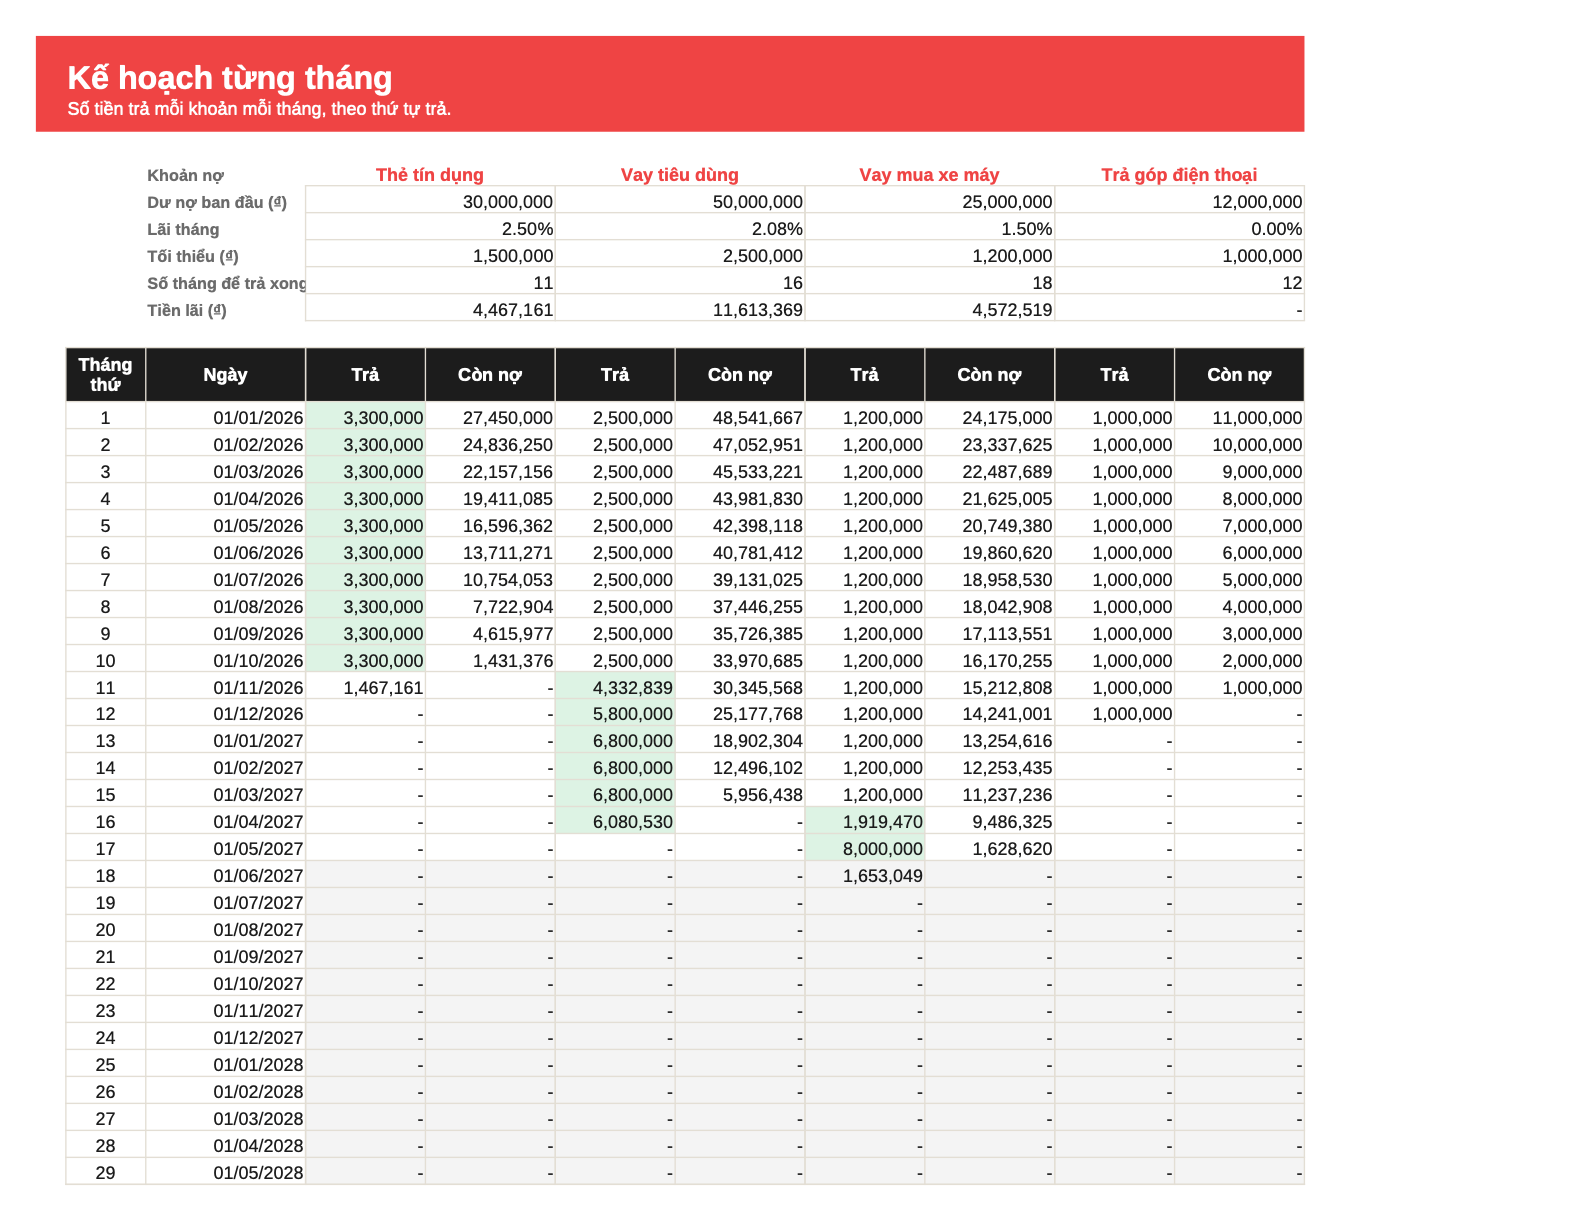
Task: Select the green 4,332,839 payment cell
Action: click(x=616, y=688)
